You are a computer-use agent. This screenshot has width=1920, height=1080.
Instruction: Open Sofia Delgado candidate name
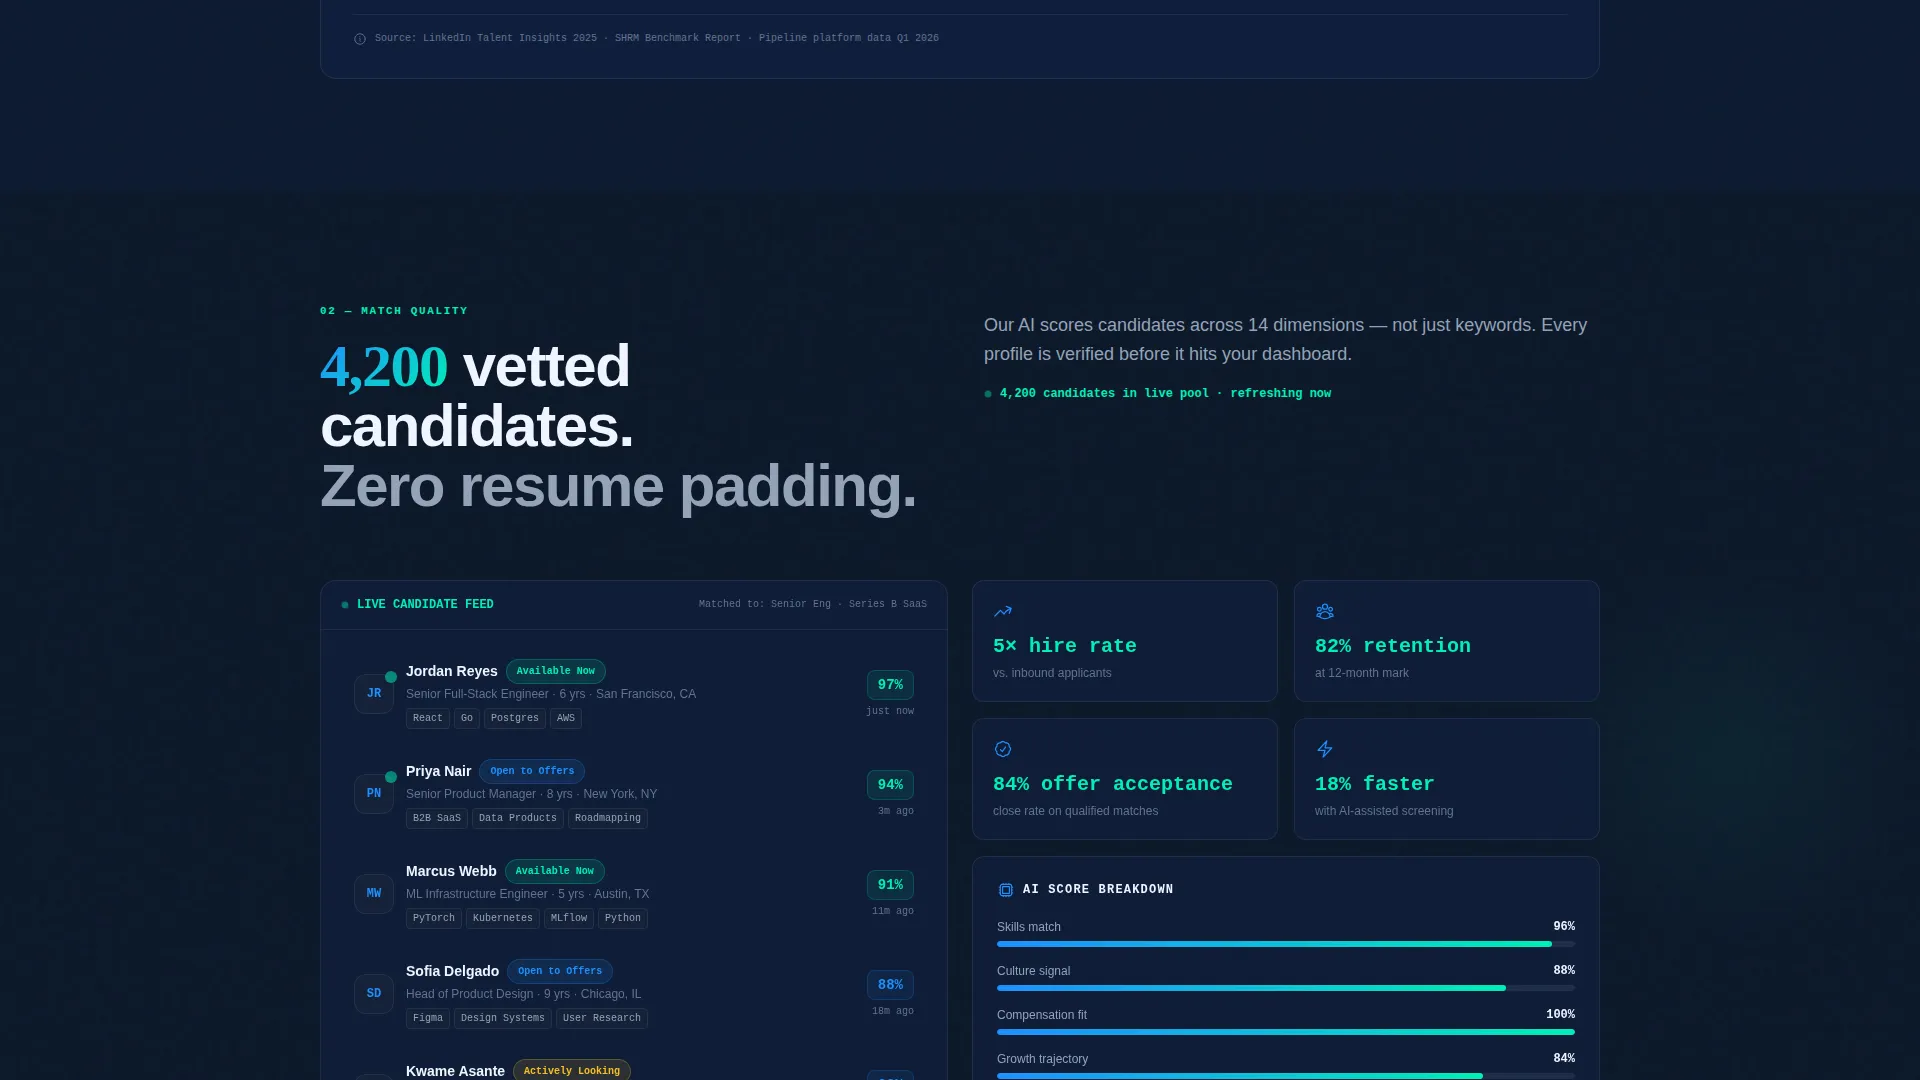452,971
